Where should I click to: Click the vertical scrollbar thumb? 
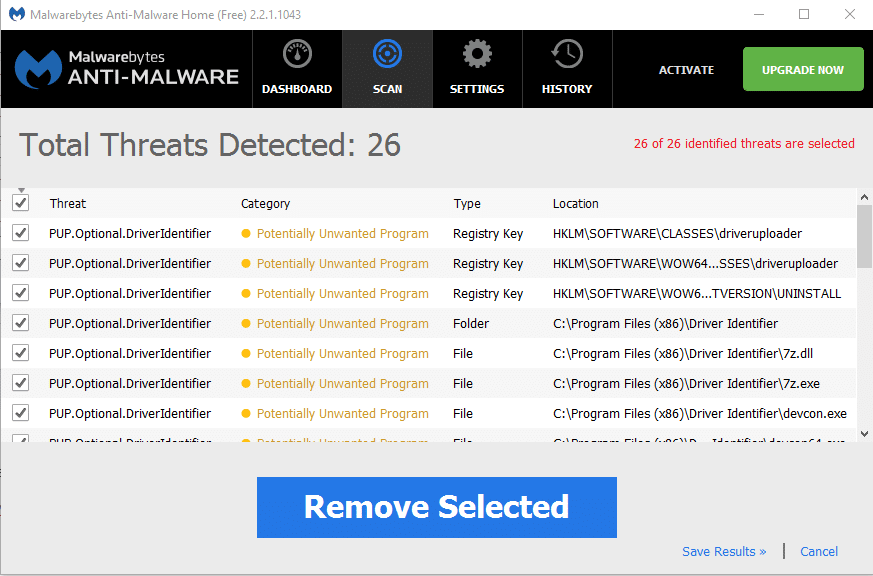[x=864, y=237]
